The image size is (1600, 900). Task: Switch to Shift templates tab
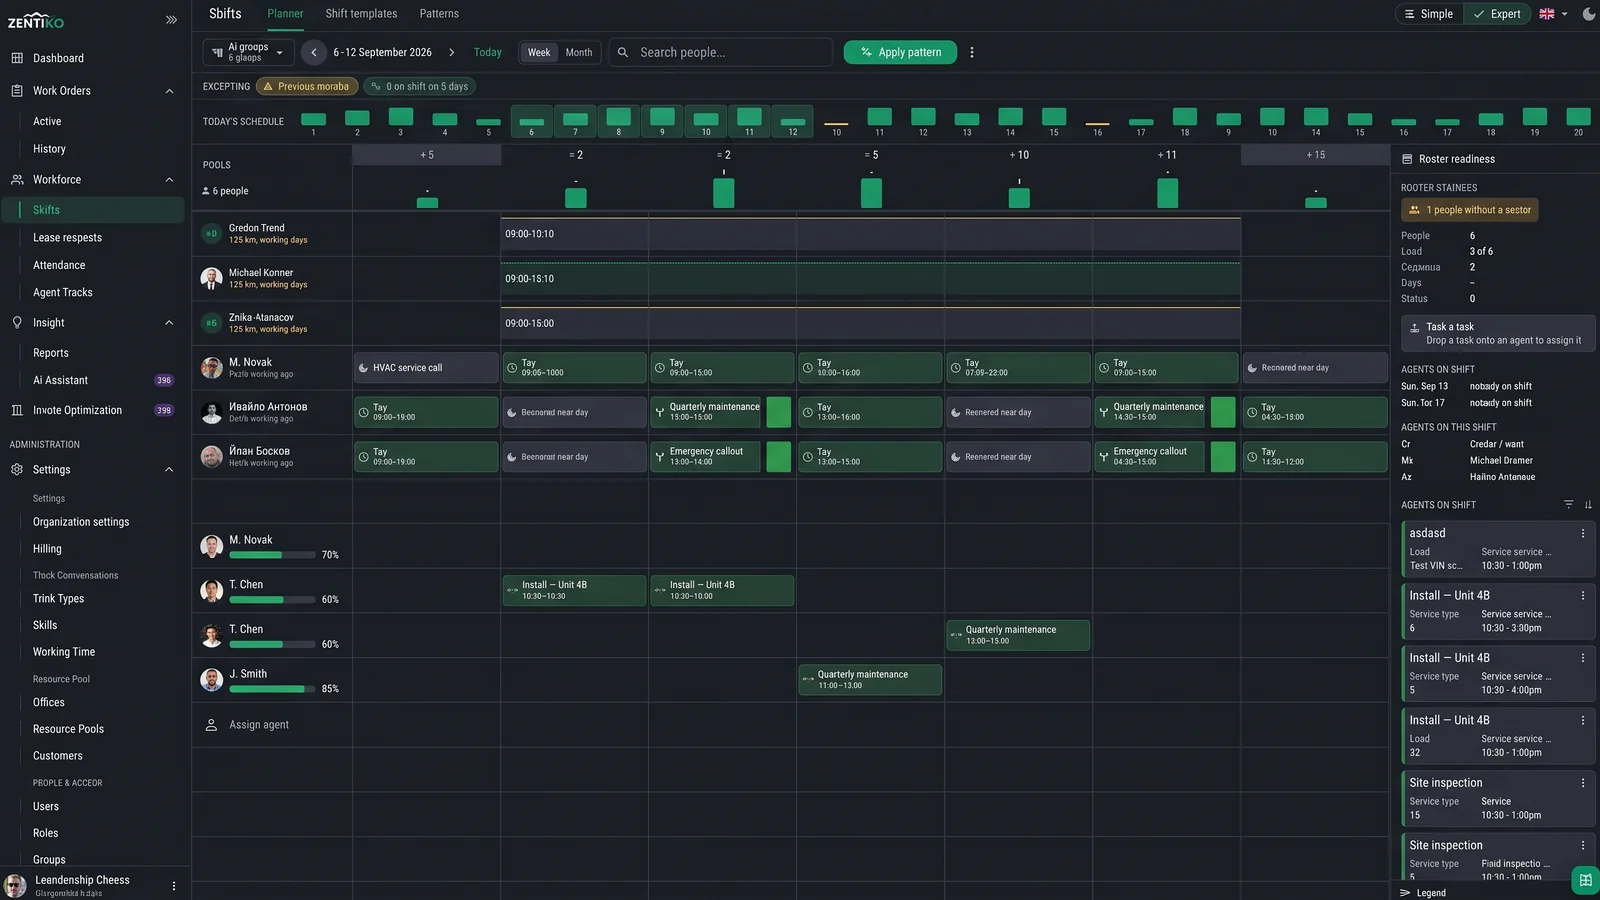(x=361, y=14)
